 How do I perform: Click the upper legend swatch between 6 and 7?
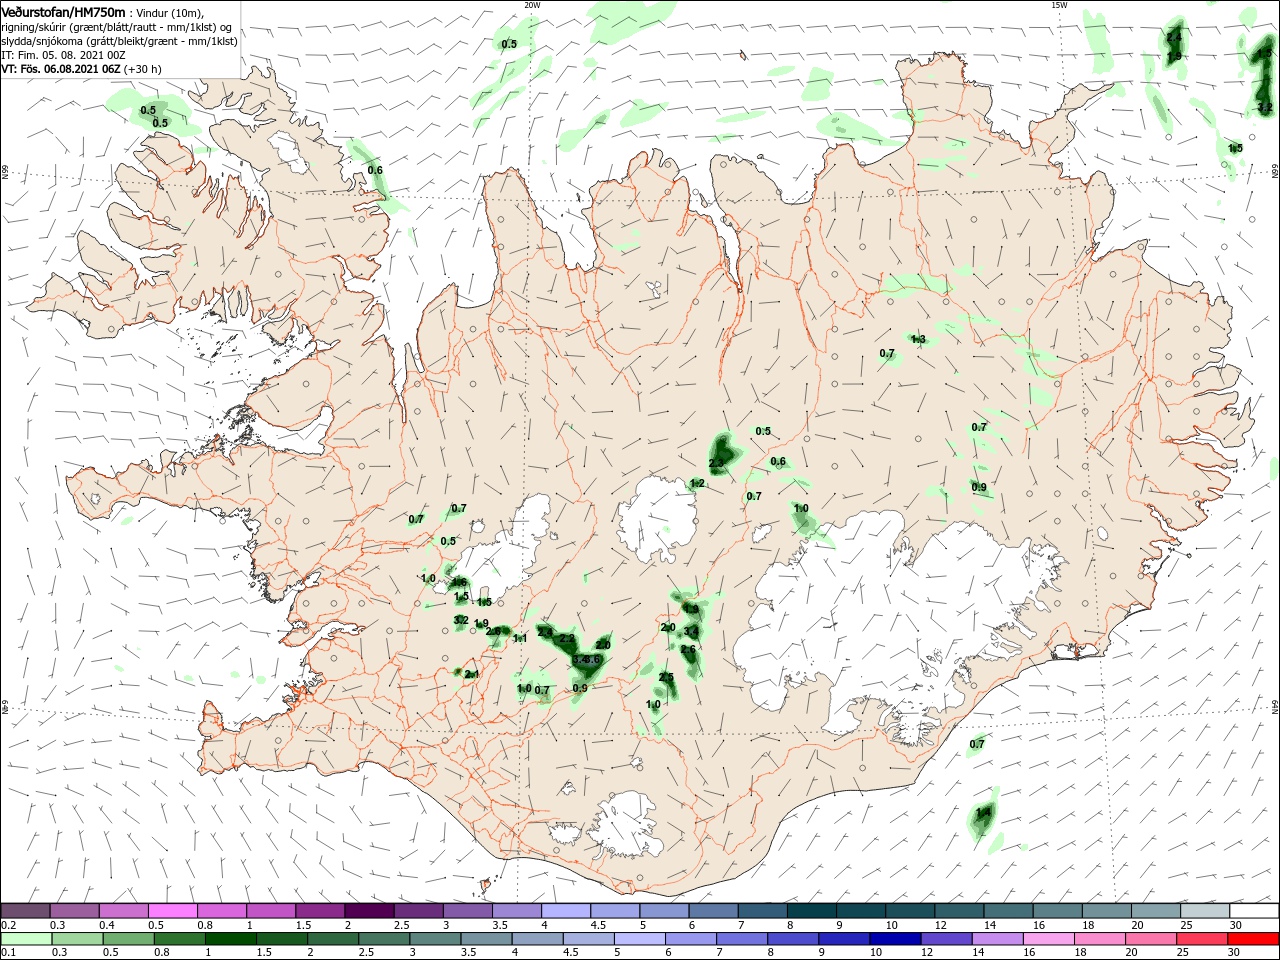[714, 911]
